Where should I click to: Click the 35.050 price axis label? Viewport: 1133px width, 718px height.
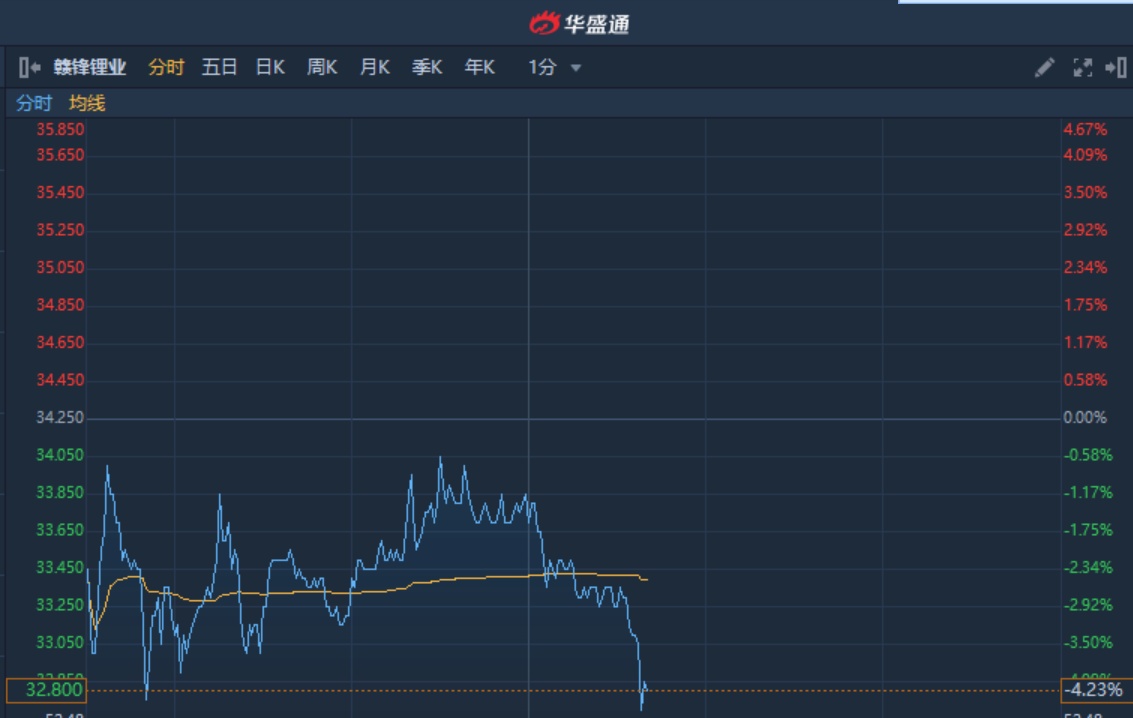60,268
